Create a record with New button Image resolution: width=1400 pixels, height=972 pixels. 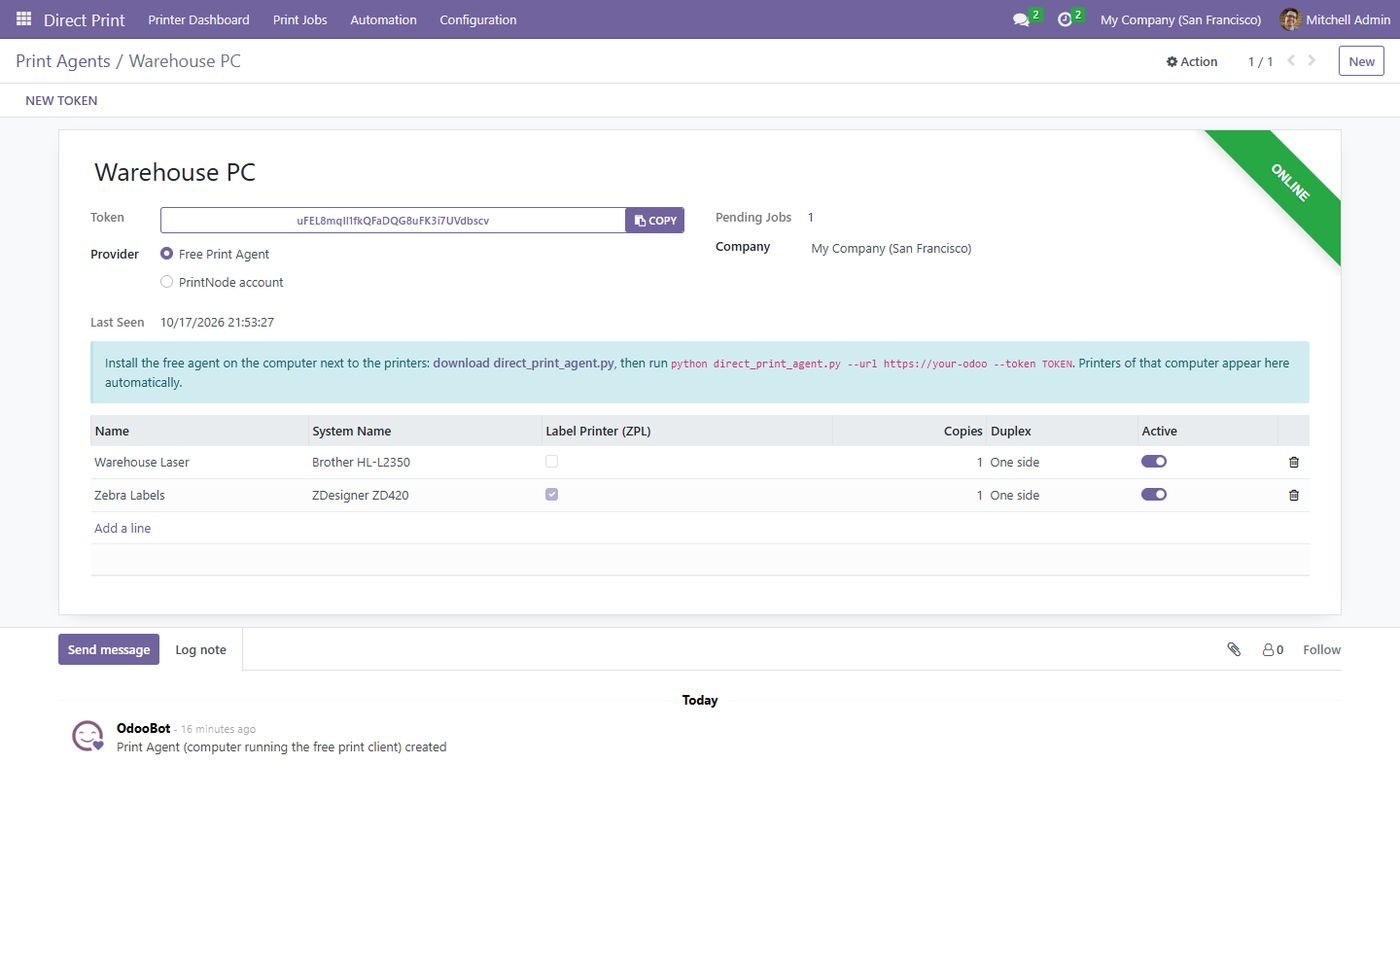[x=1361, y=61]
